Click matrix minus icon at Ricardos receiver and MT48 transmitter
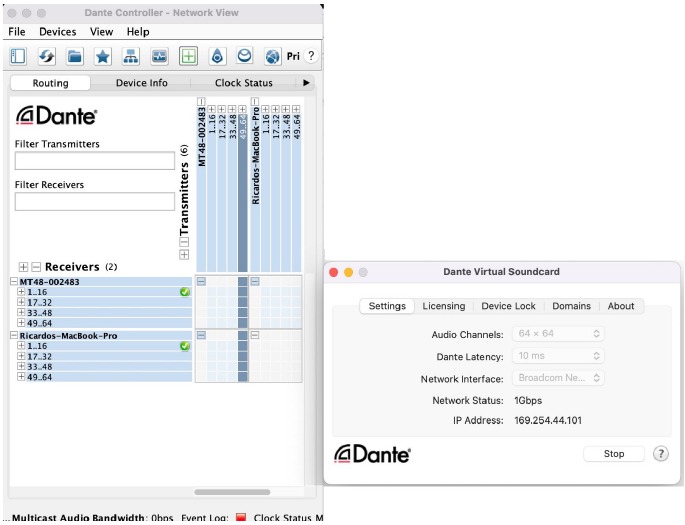The image size is (685, 525). click(201, 335)
